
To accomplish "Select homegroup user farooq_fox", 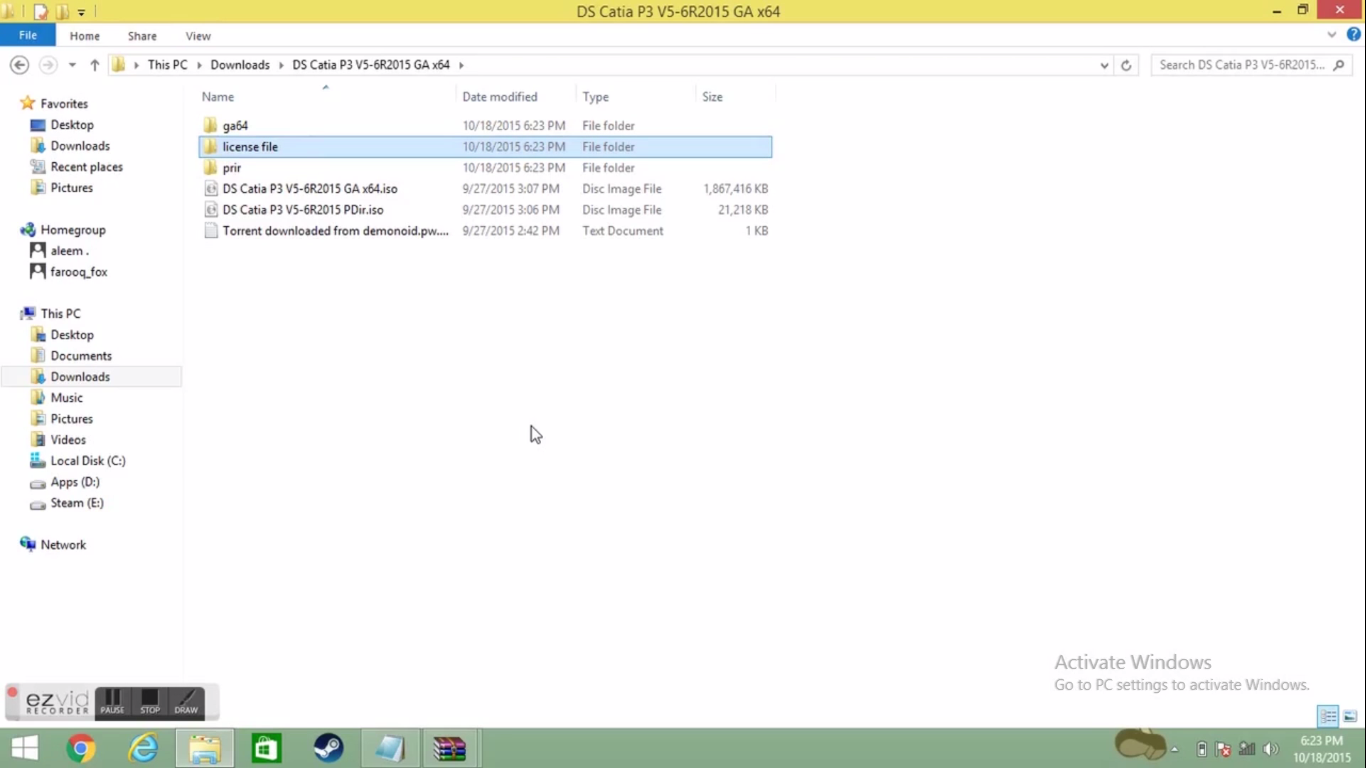I will click(79, 272).
